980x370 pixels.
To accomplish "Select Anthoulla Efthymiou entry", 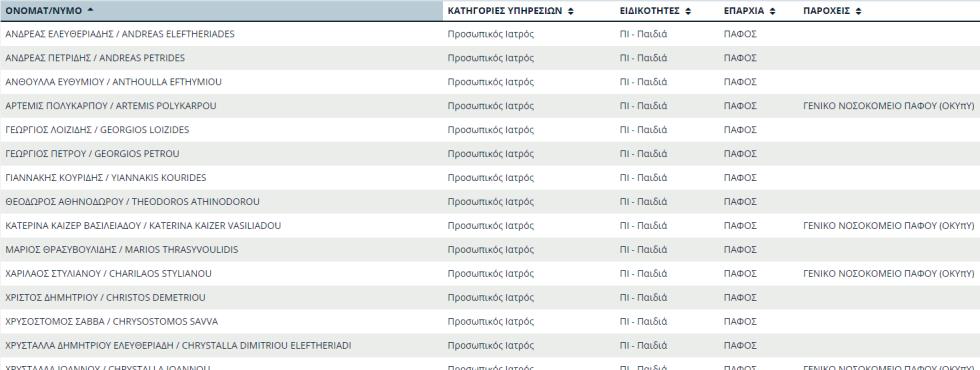I will tap(113, 82).
